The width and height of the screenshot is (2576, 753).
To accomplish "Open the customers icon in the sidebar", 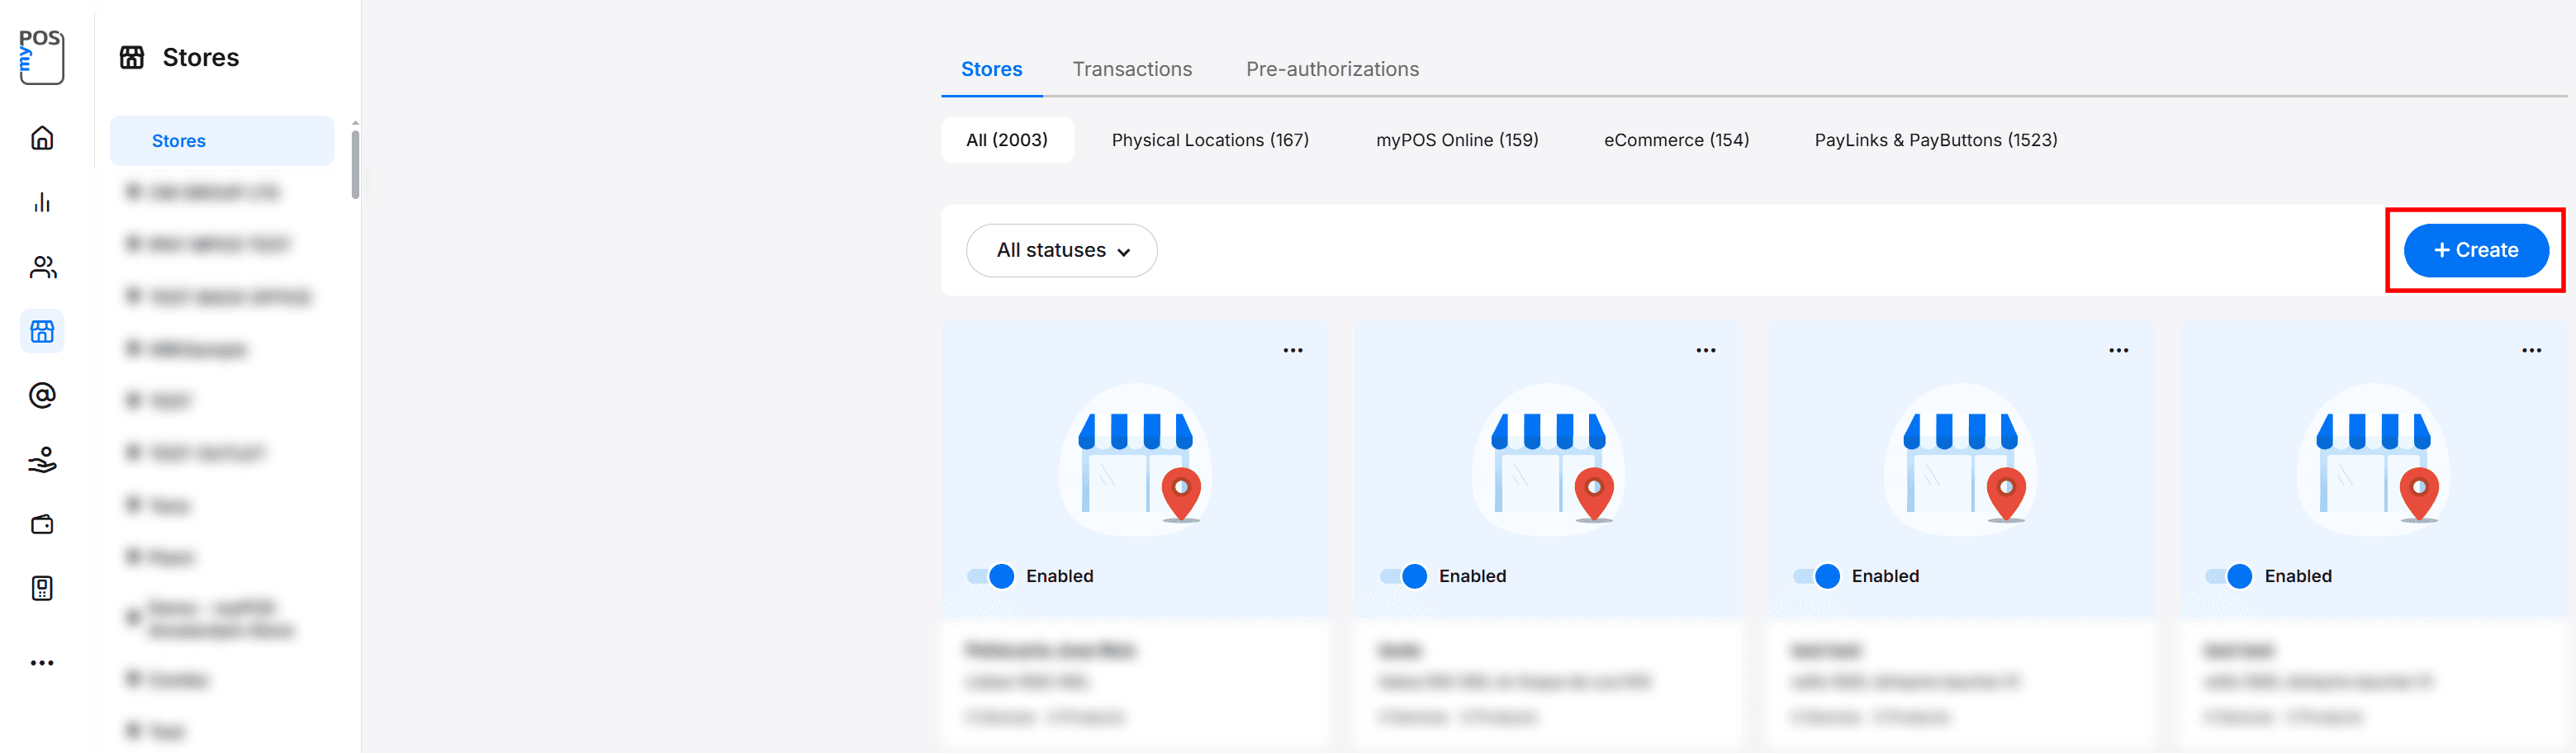I will pos(41,266).
